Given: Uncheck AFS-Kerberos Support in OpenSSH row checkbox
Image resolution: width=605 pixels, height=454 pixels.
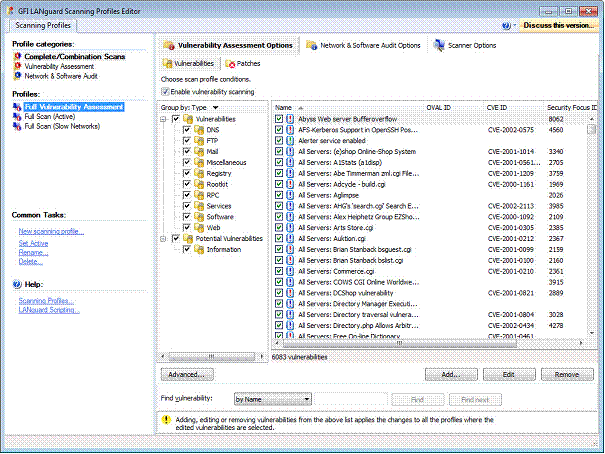Looking at the screenshot, I should 279,130.
